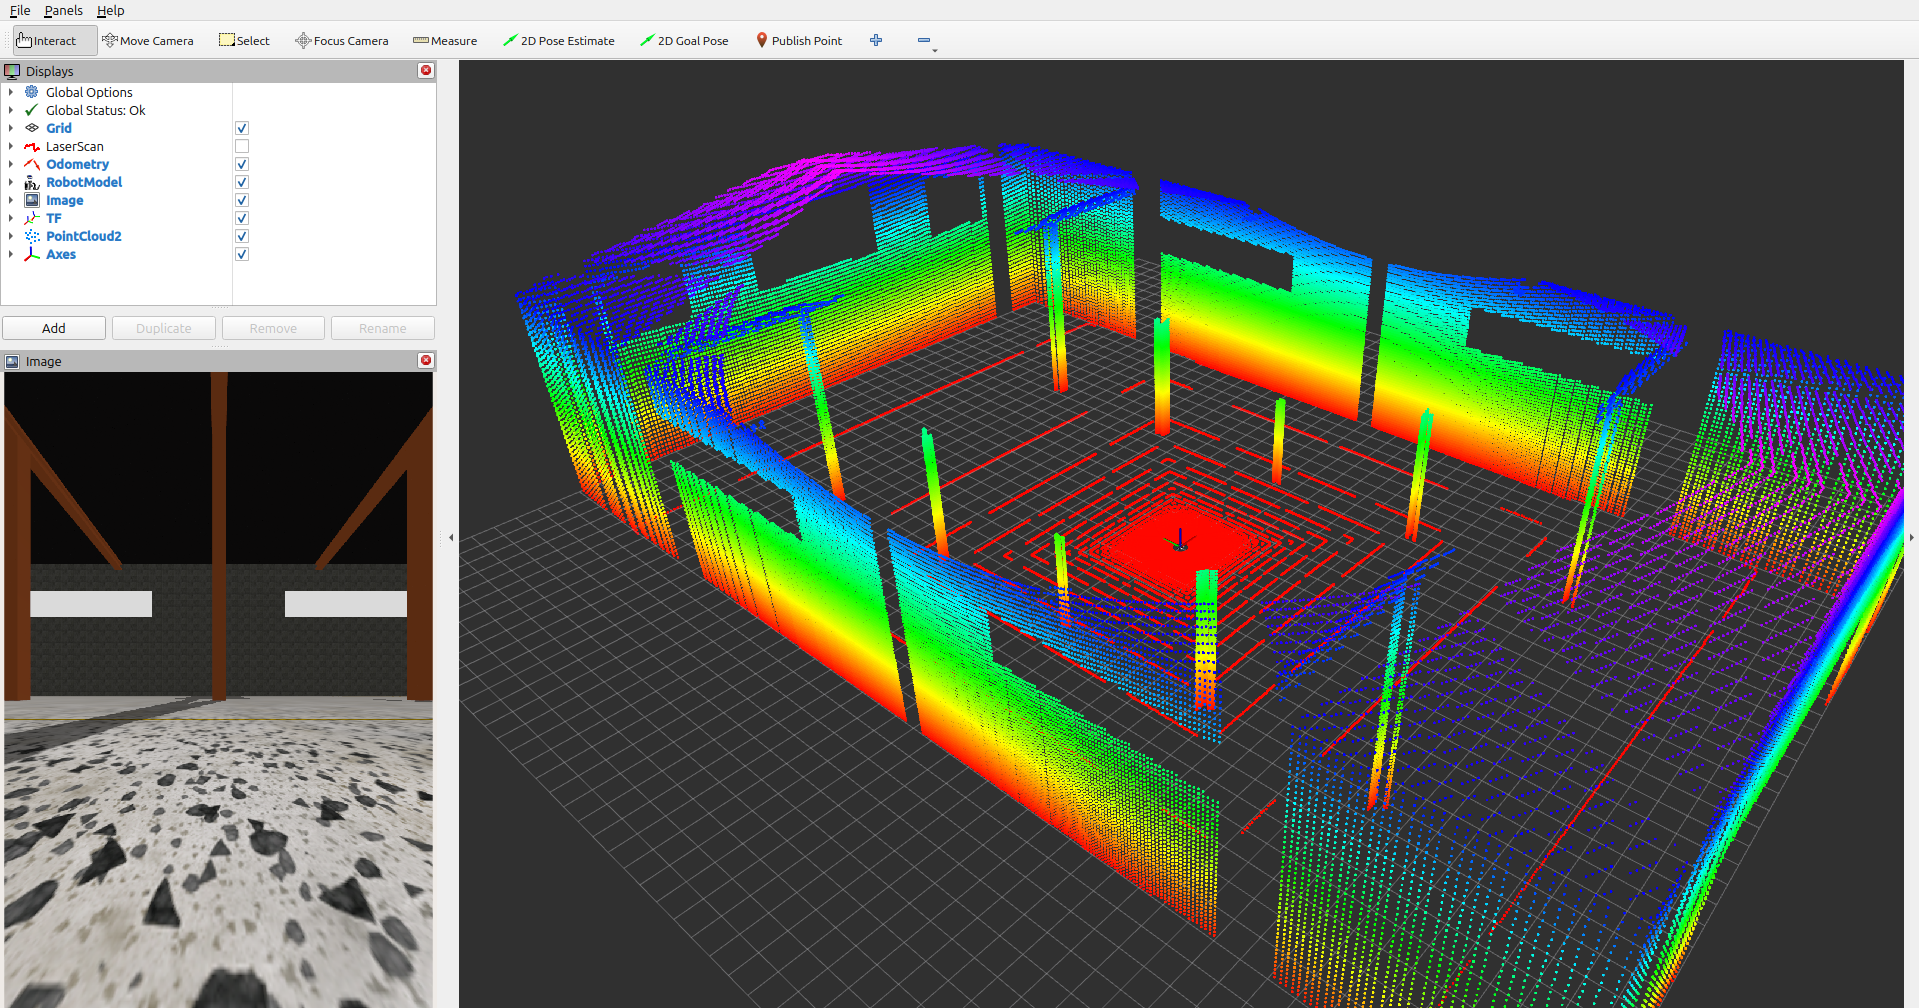Open the File menu
Screen dimensions: 1919x1008
tap(18, 10)
